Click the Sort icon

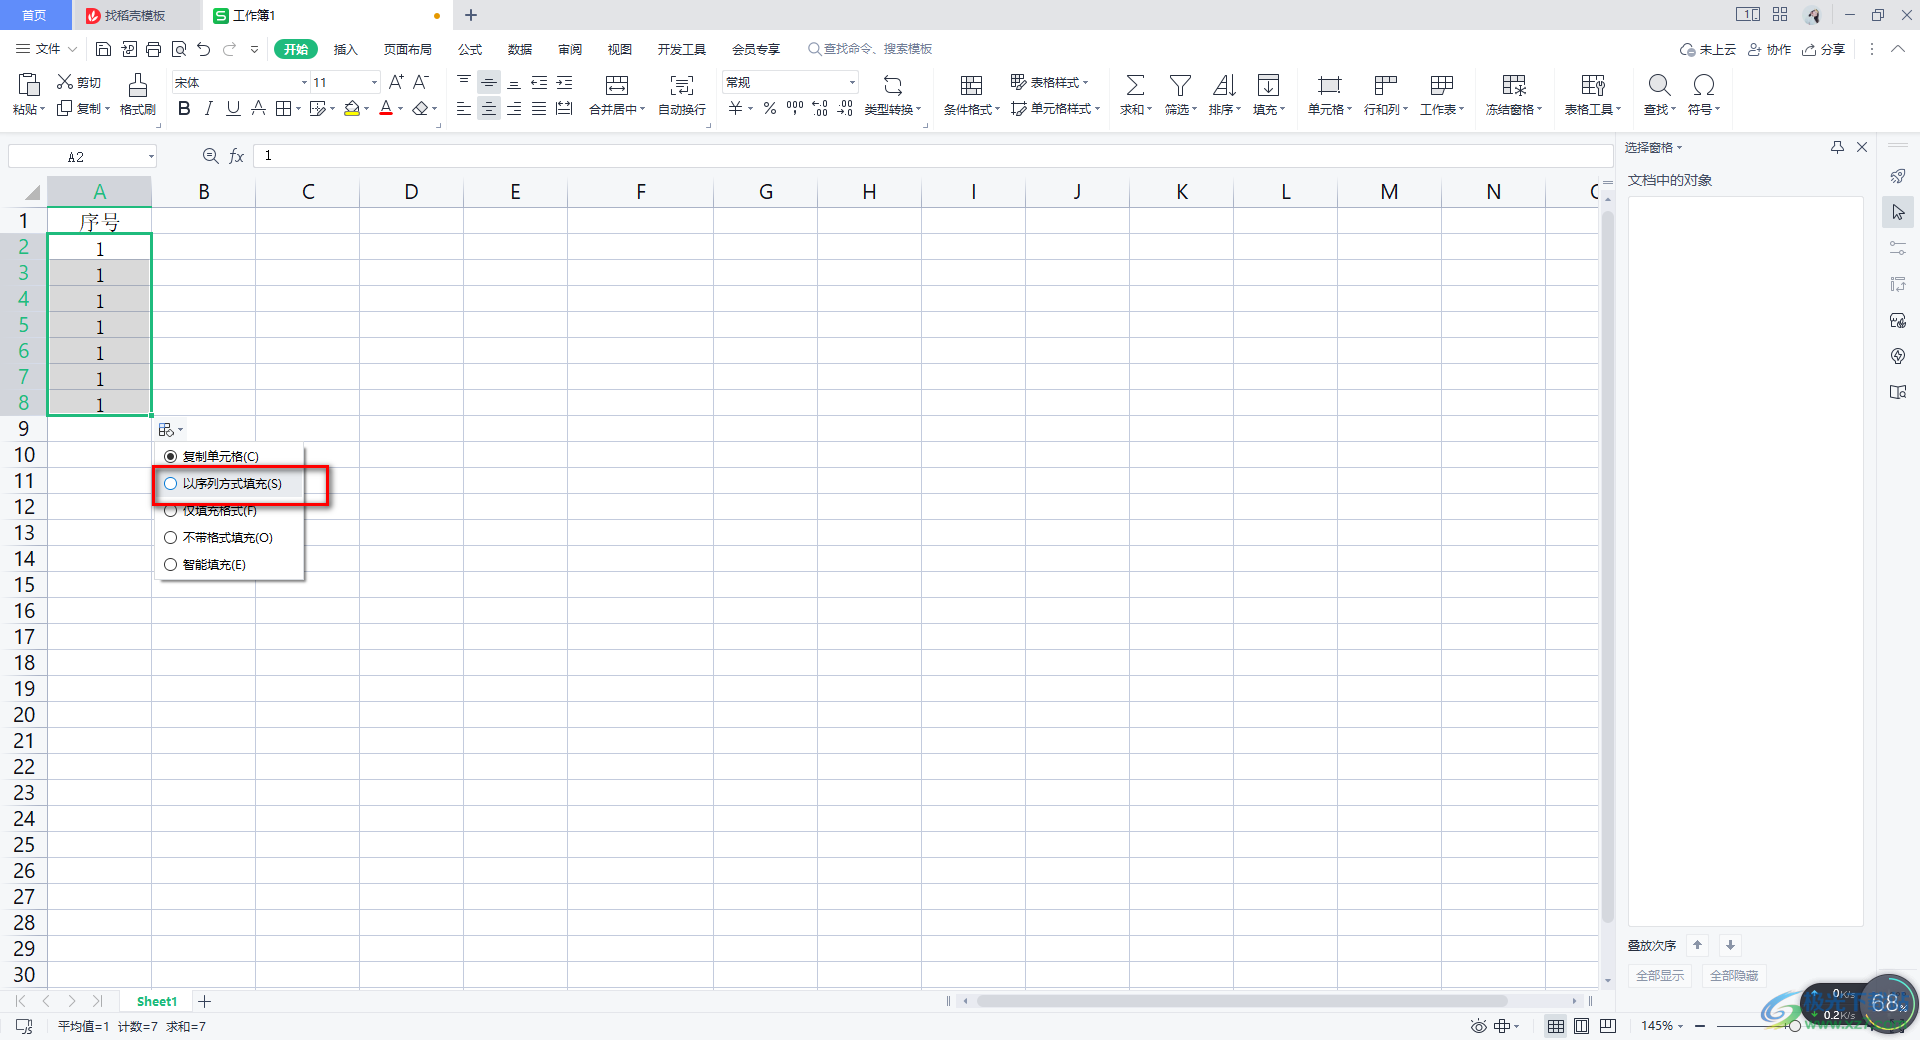(1224, 85)
